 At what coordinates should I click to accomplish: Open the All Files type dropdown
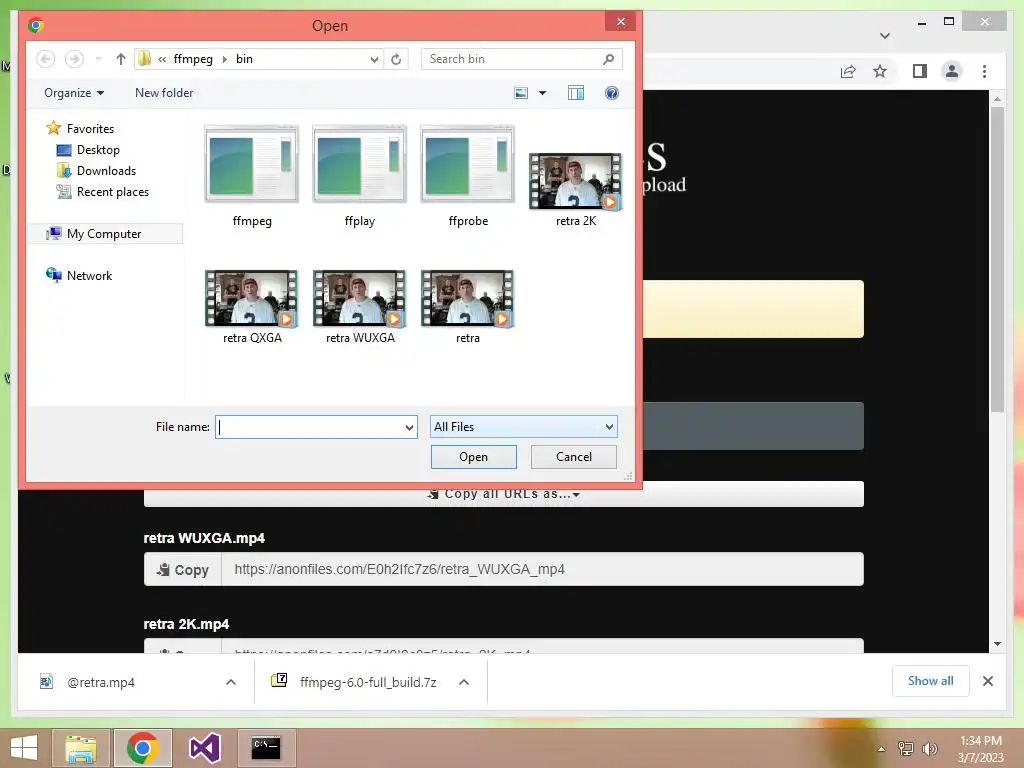click(523, 426)
